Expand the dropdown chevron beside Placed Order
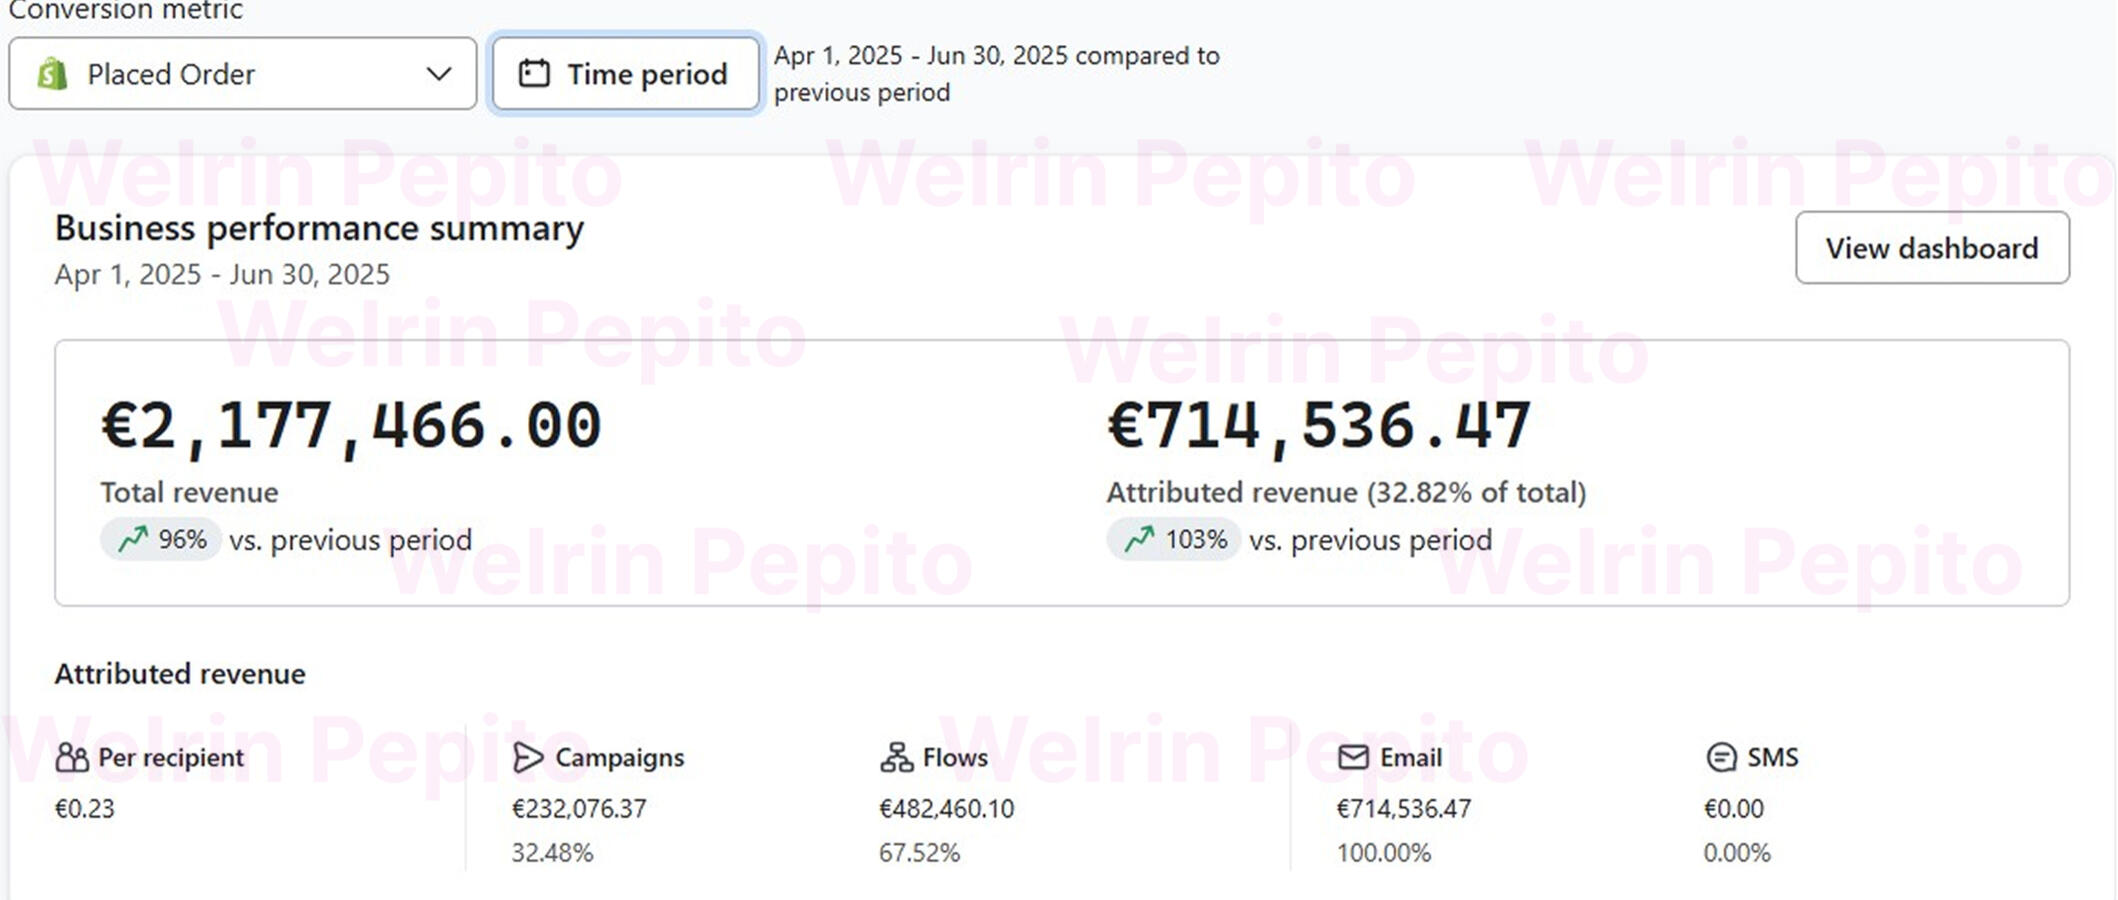Screen dimensions: 2118x900 click(438, 74)
